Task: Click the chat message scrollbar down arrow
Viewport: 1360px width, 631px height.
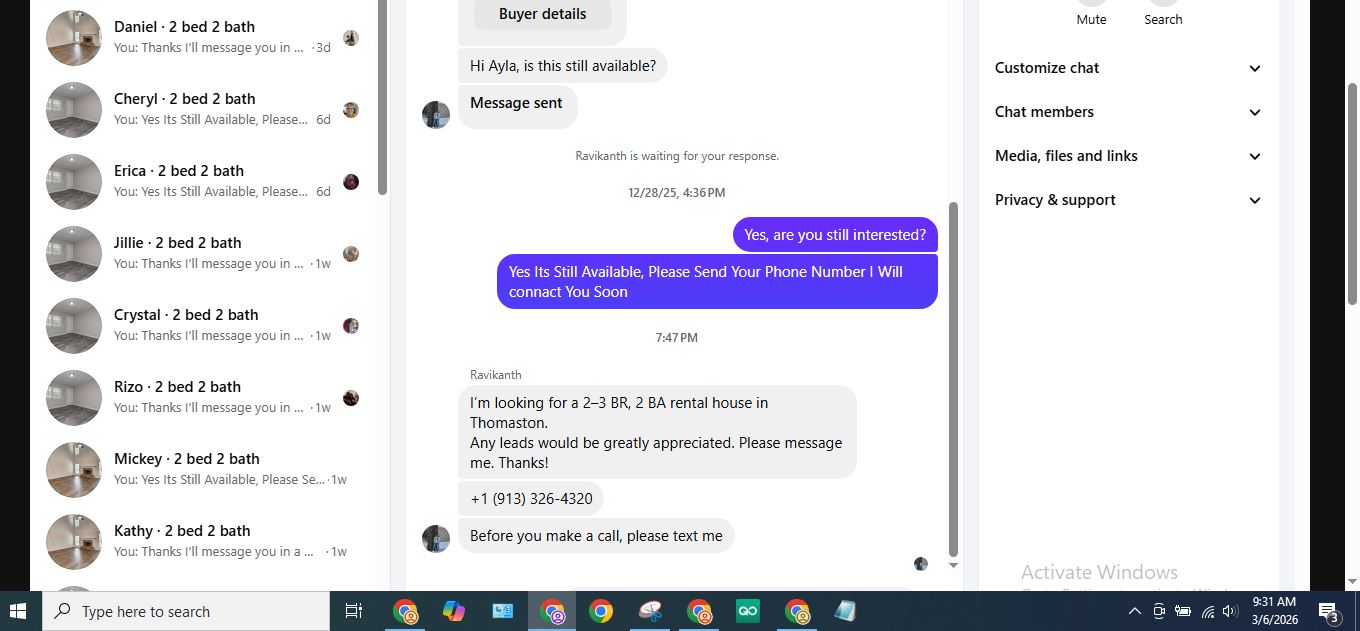Action: pos(953,565)
